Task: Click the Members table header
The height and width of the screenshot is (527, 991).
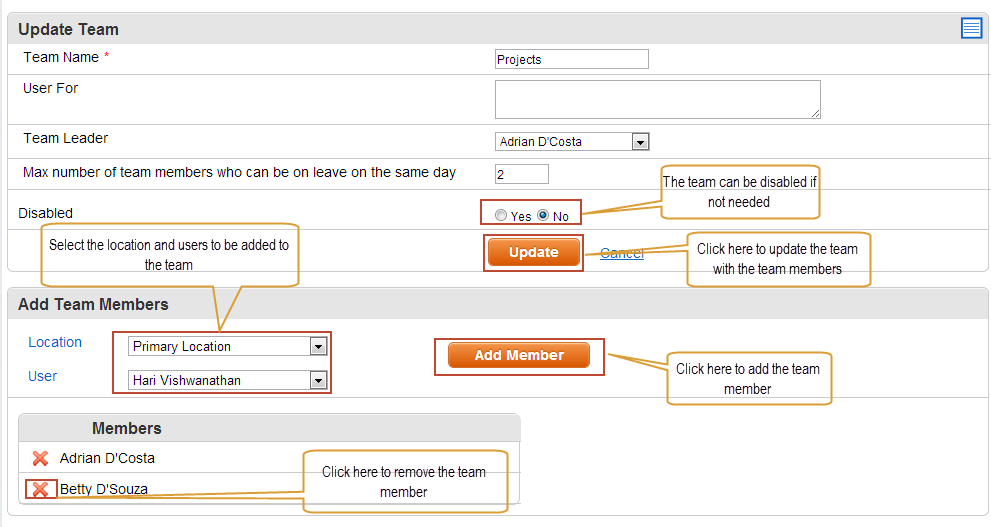Action: (269, 428)
